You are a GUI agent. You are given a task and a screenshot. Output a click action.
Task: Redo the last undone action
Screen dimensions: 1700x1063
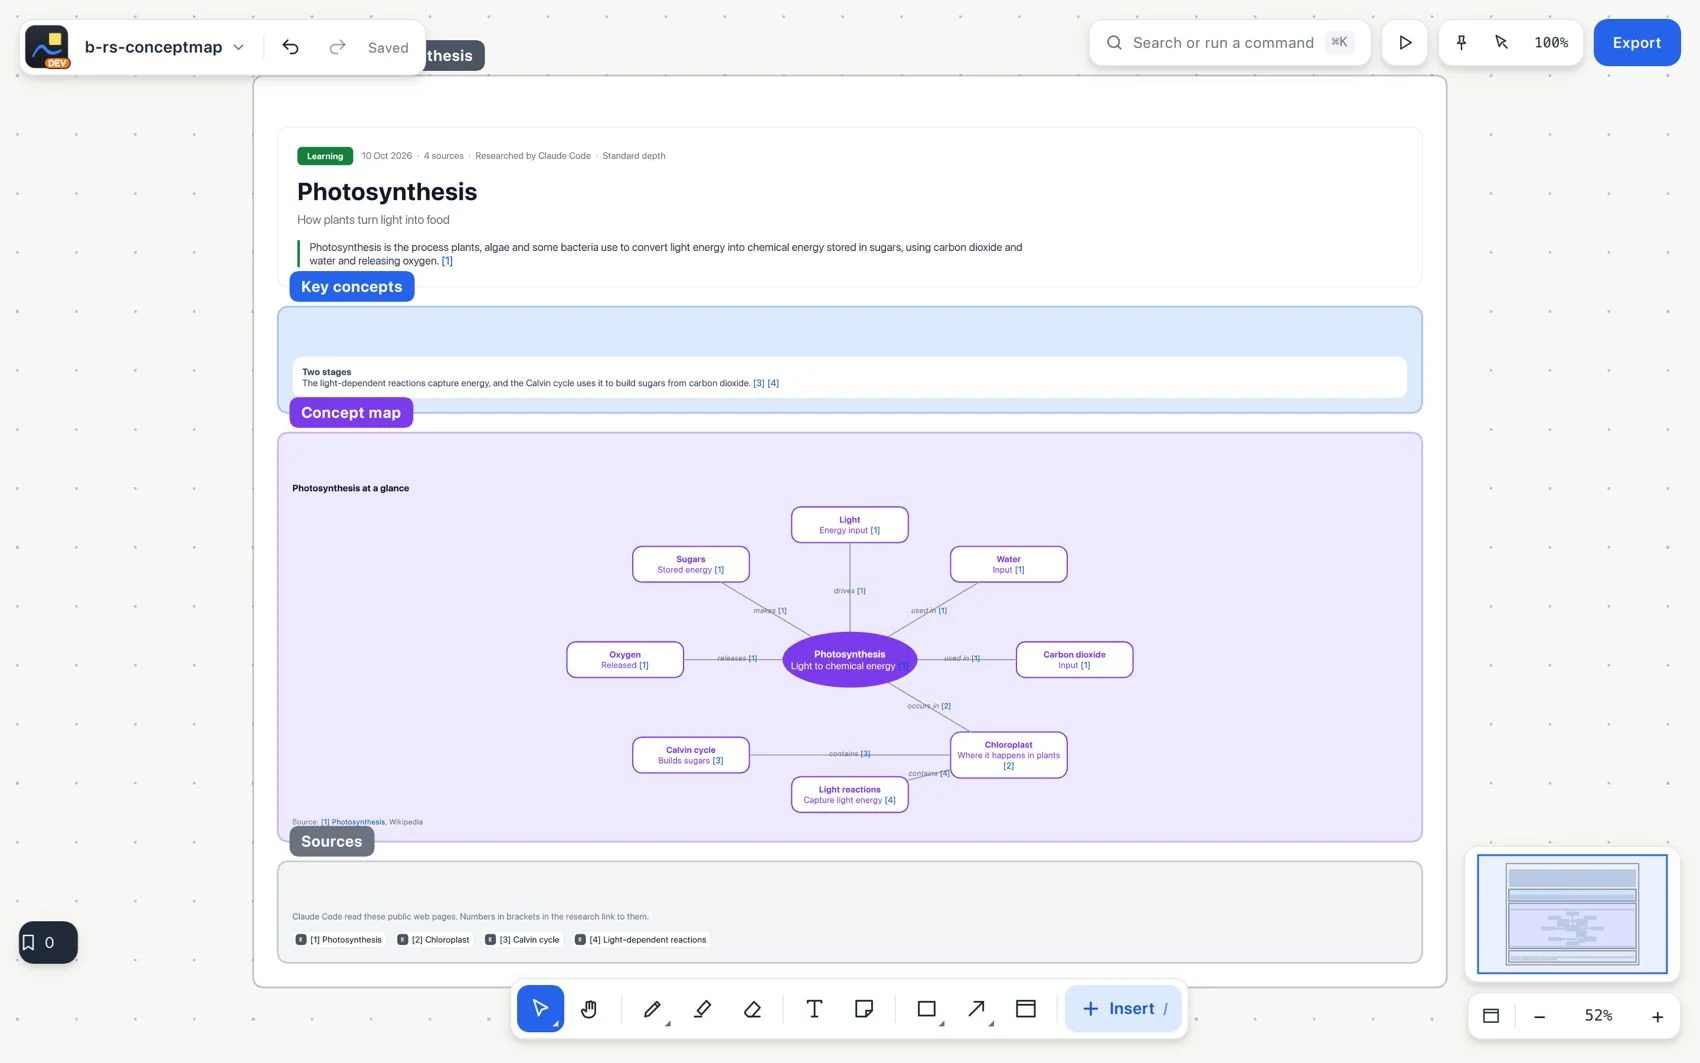point(337,47)
